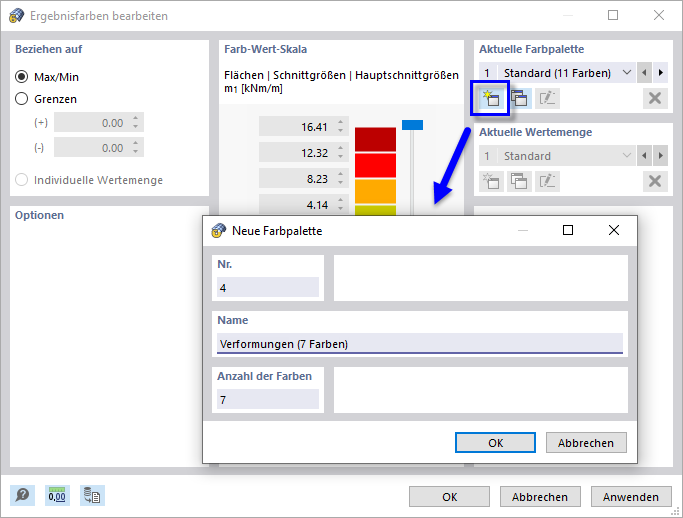
Task: Close the Neue Farbpalette dialog
Action: [x=614, y=230]
